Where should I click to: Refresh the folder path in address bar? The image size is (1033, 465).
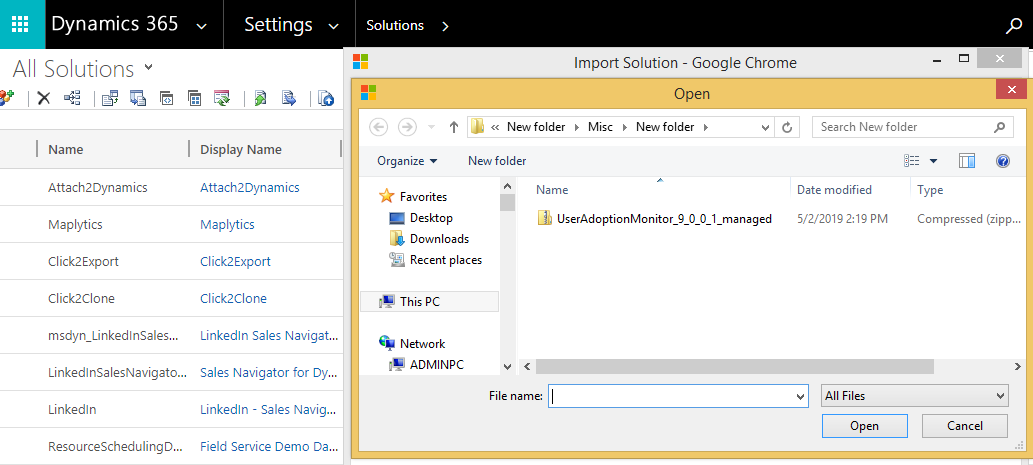787,127
